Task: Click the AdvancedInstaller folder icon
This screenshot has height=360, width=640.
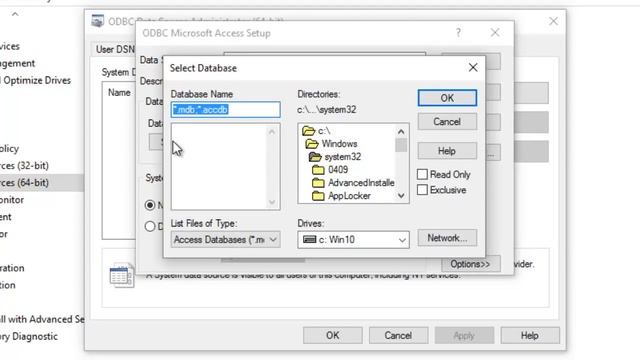Action: [x=318, y=183]
